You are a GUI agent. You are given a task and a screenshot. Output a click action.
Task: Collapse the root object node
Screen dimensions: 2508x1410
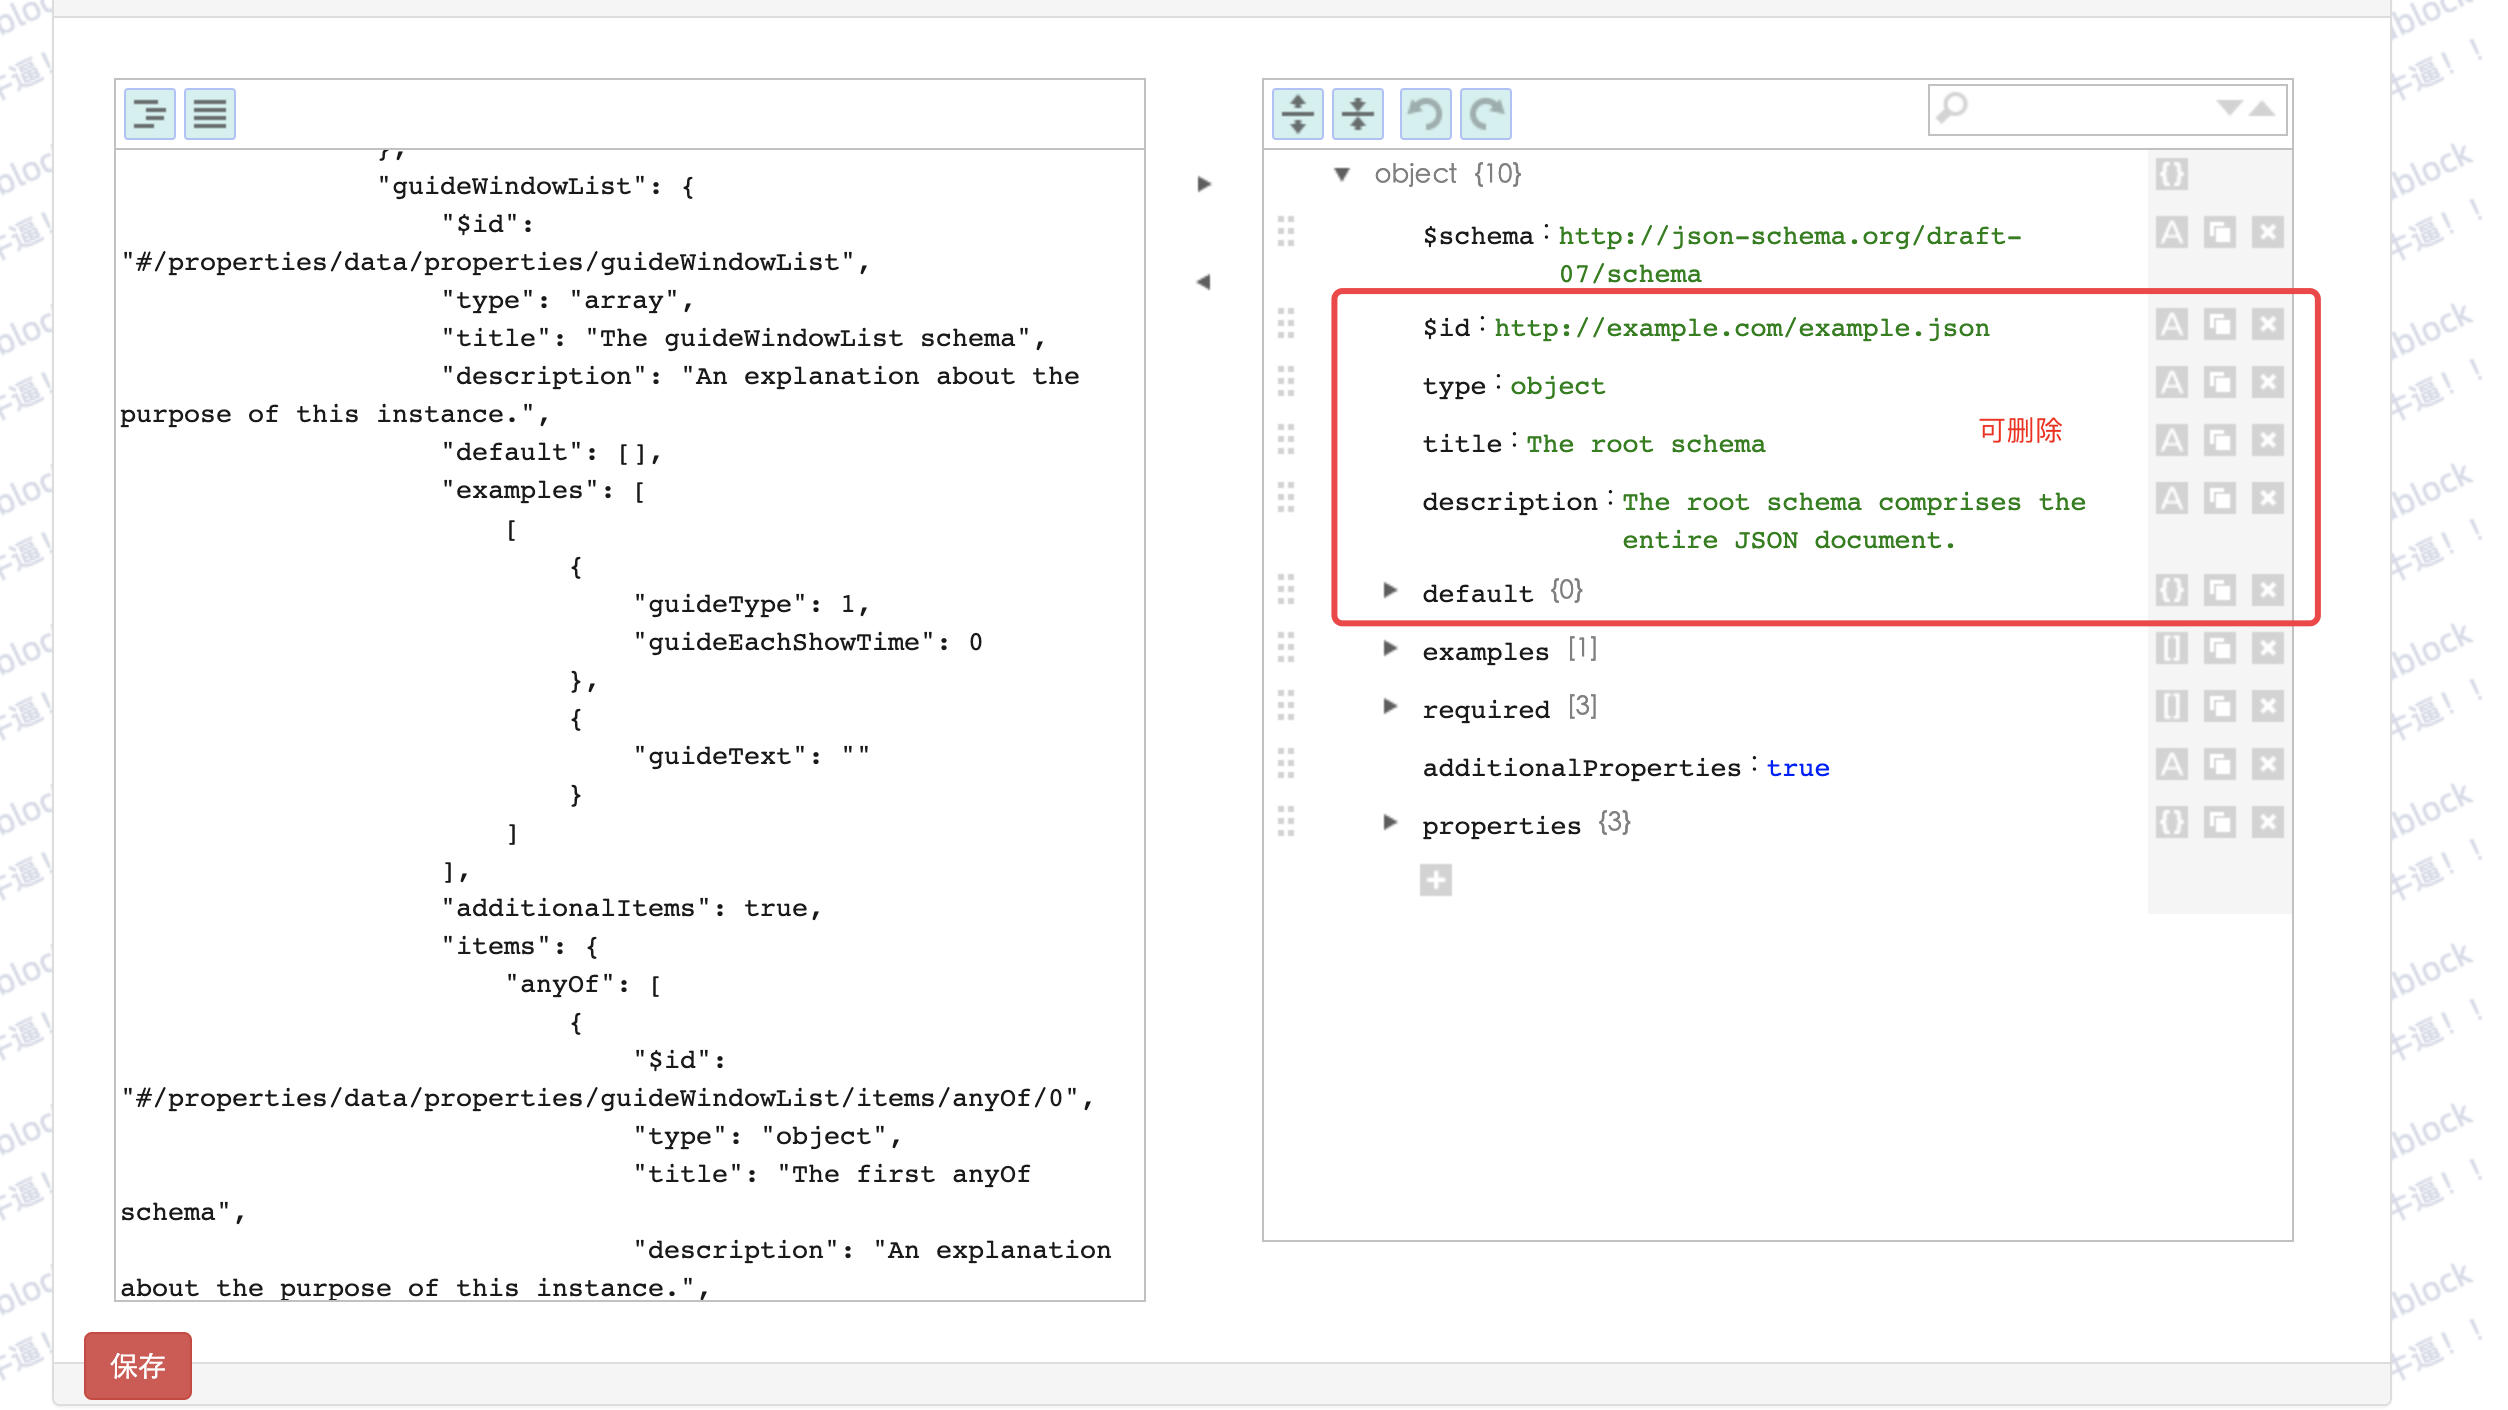click(x=1342, y=174)
